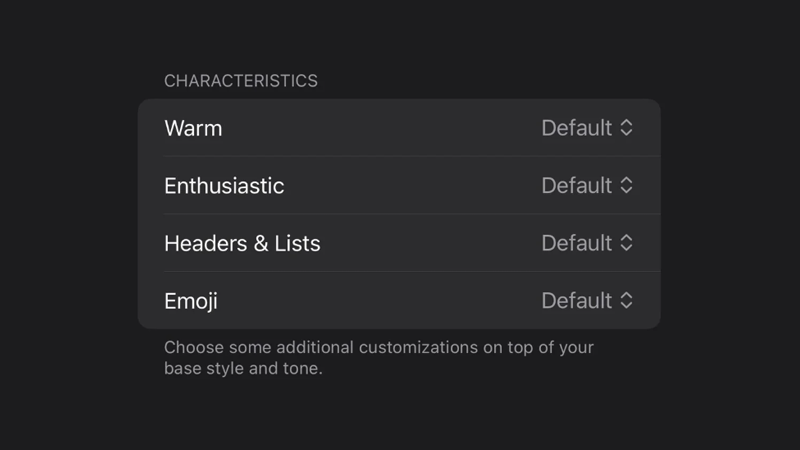Expand the Enthusiastic Default selector
Viewport: 800px width, 450px height.
(x=577, y=186)
